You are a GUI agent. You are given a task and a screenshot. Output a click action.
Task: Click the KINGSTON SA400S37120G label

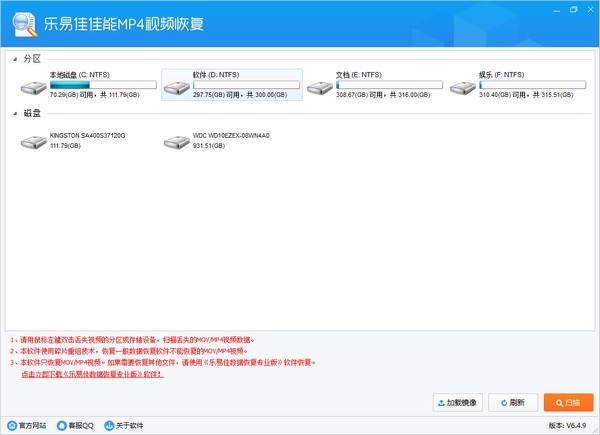point(87,135)
